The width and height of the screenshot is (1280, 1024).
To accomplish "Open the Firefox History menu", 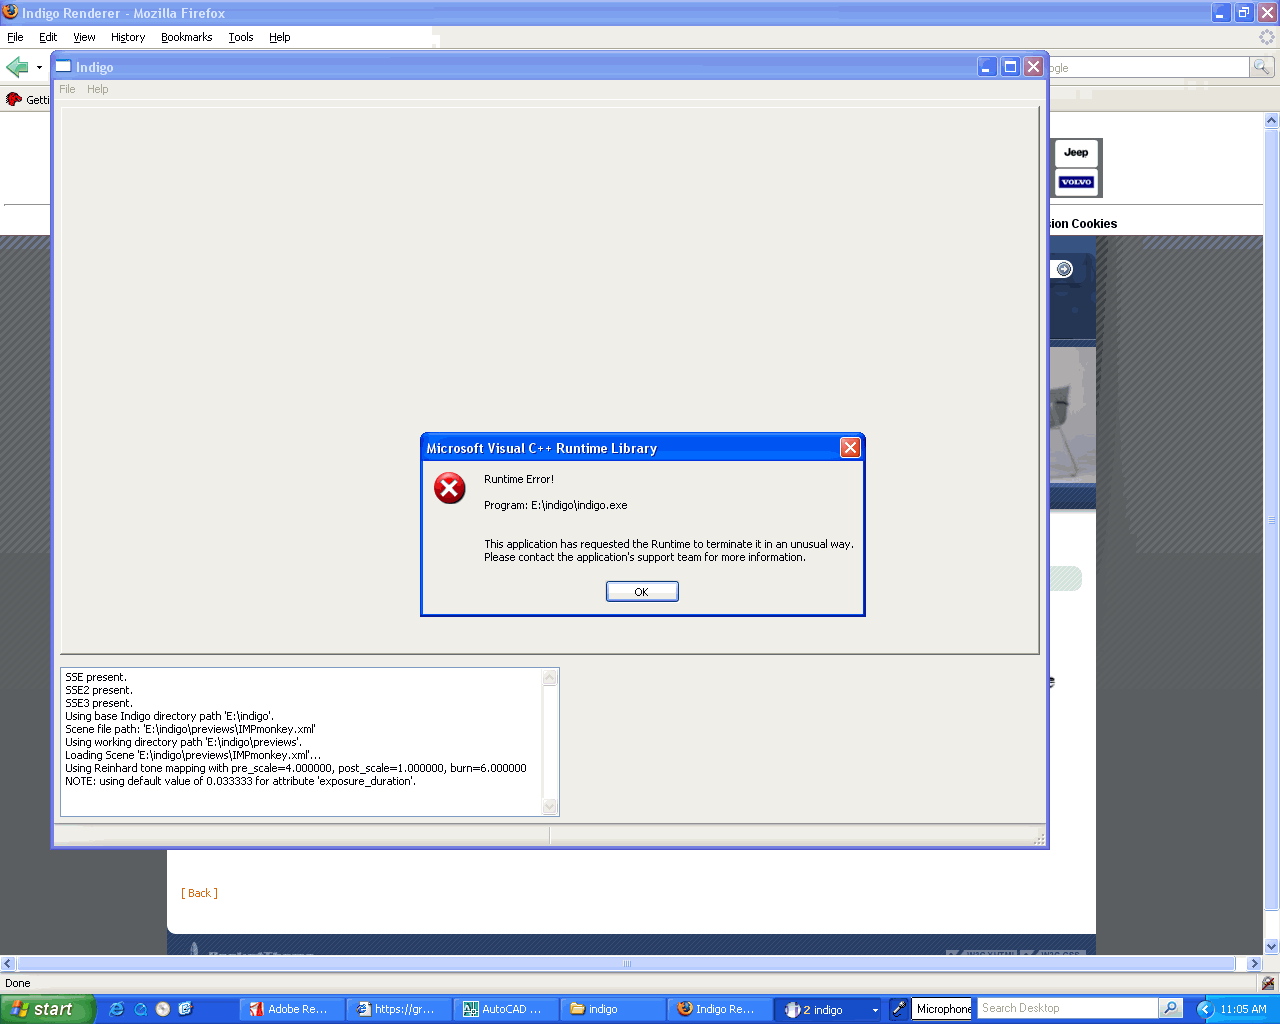I will click(128, 37).
